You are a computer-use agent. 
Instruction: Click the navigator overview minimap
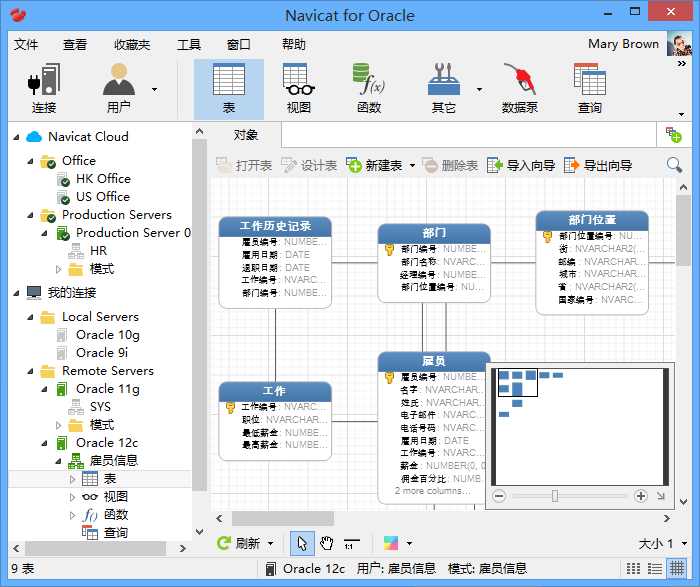pos(579,426)
